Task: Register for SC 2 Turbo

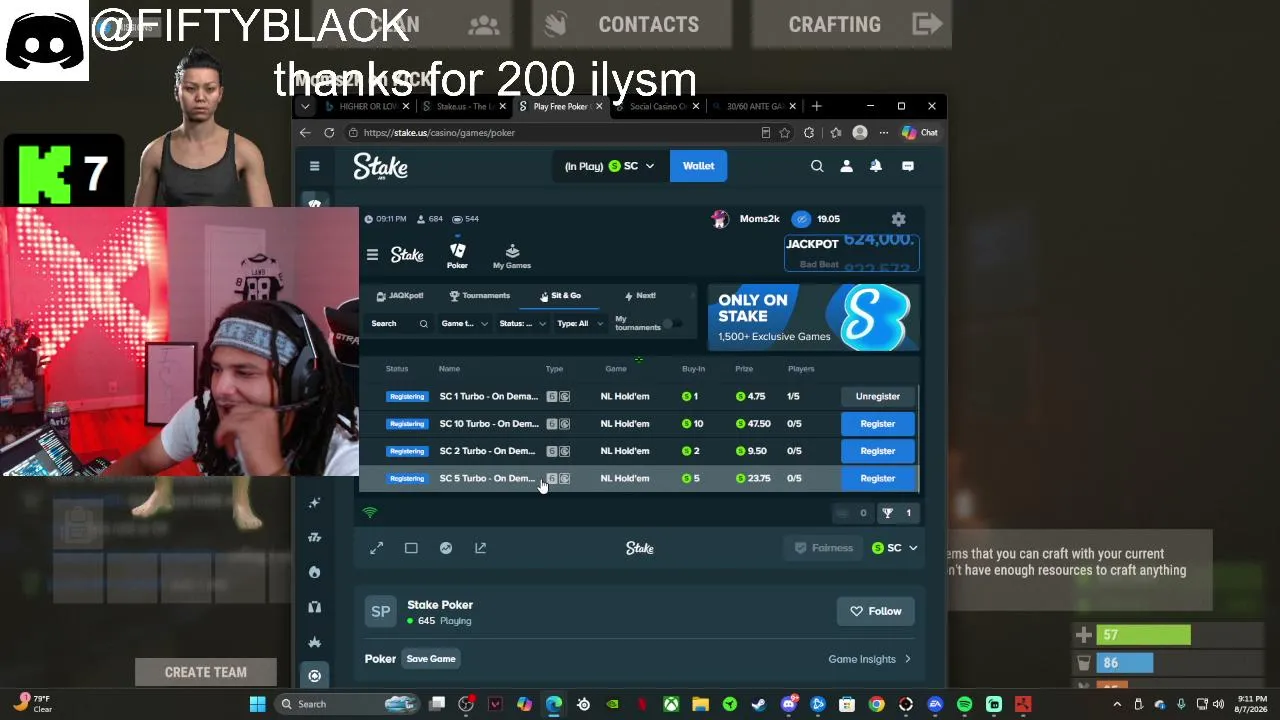Action: click(877, 451)
